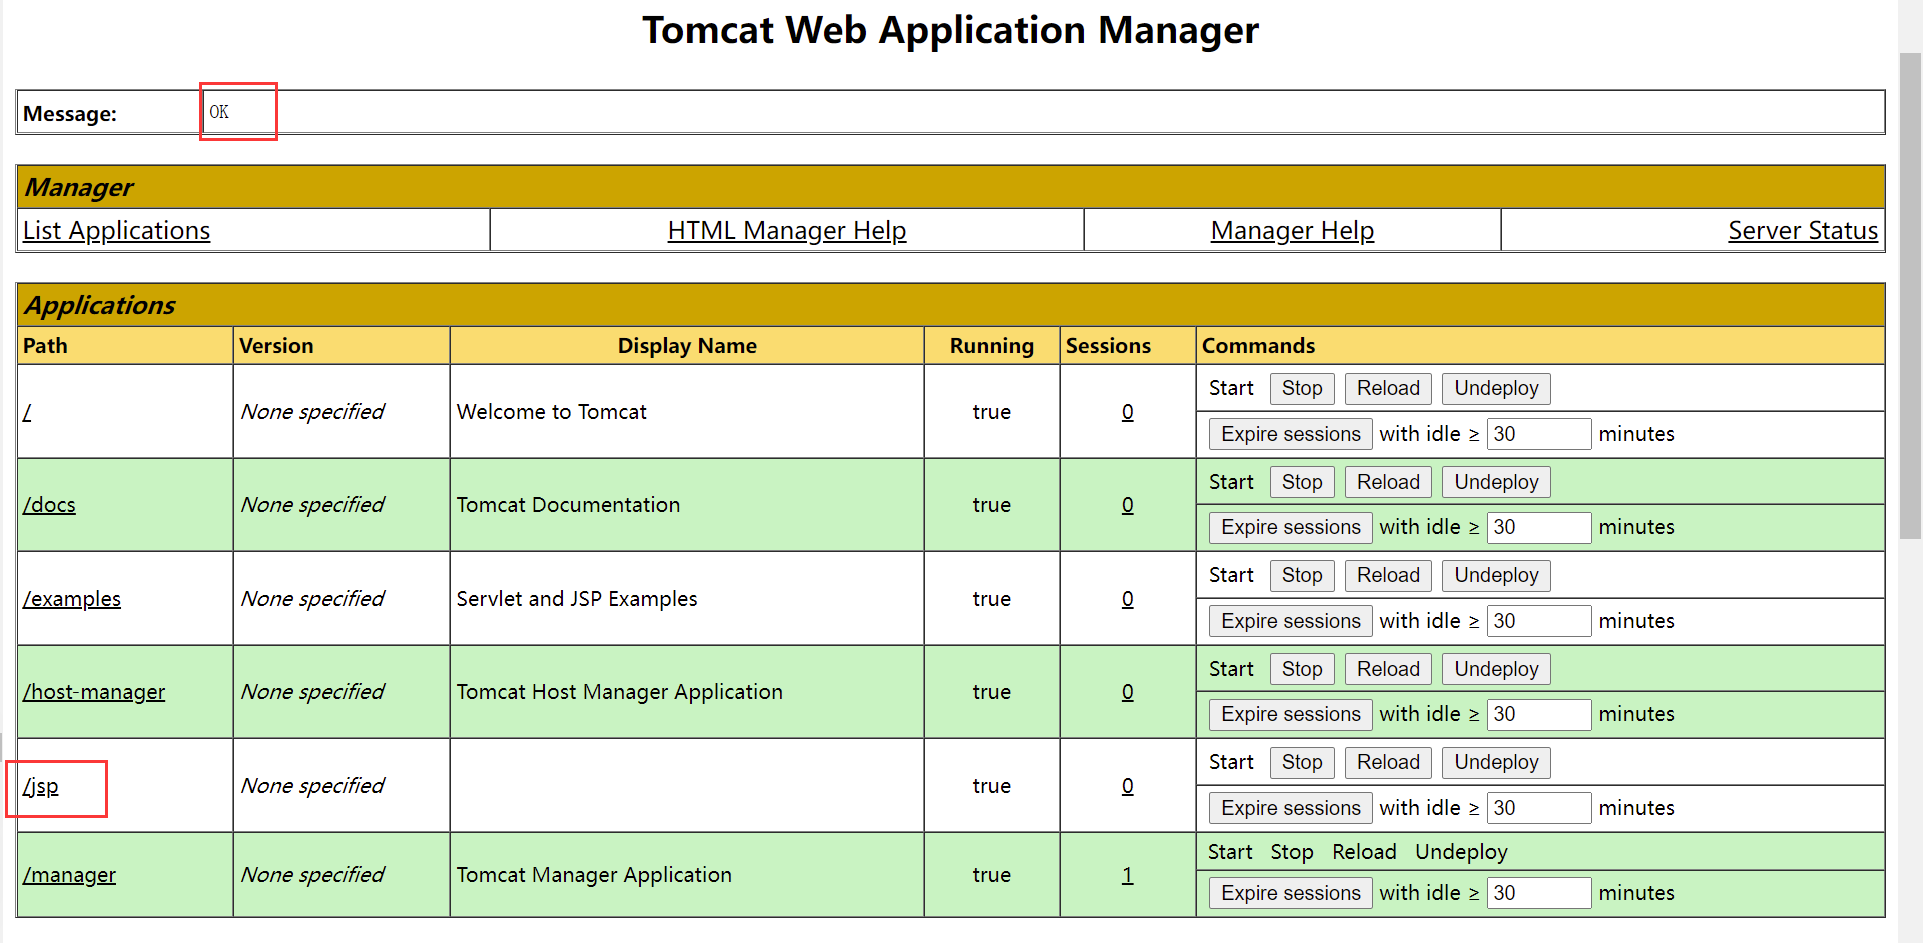Click the idle minutes field for /jsp

tap(1537, 808)
